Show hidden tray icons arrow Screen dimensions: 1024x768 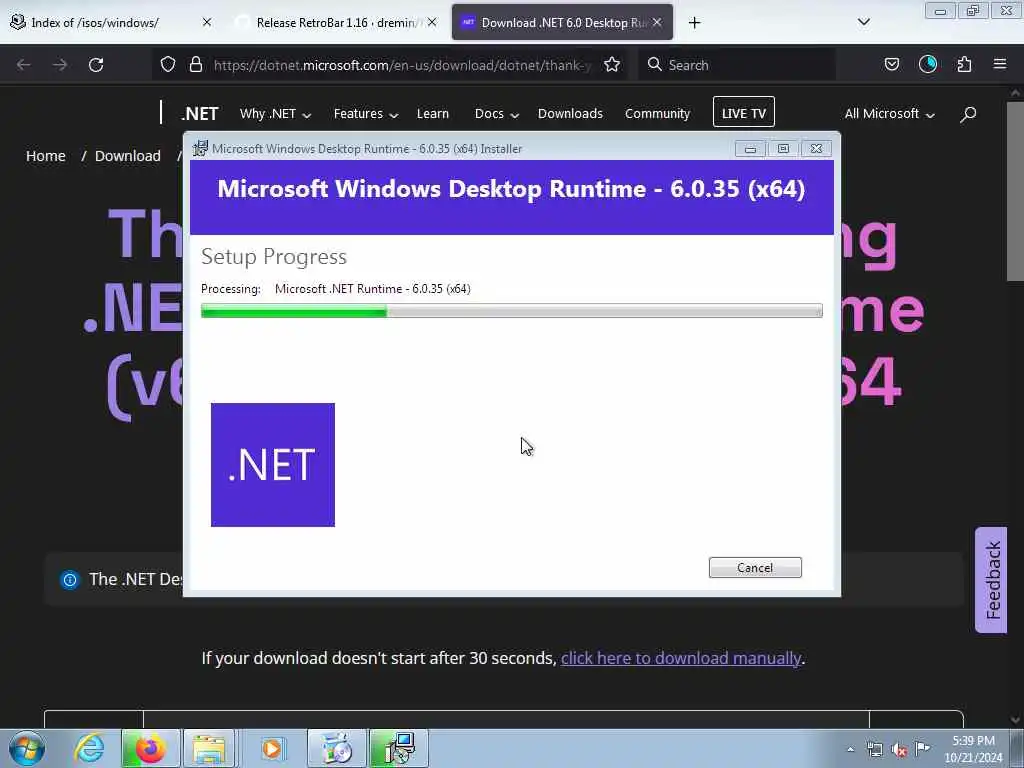850,749
